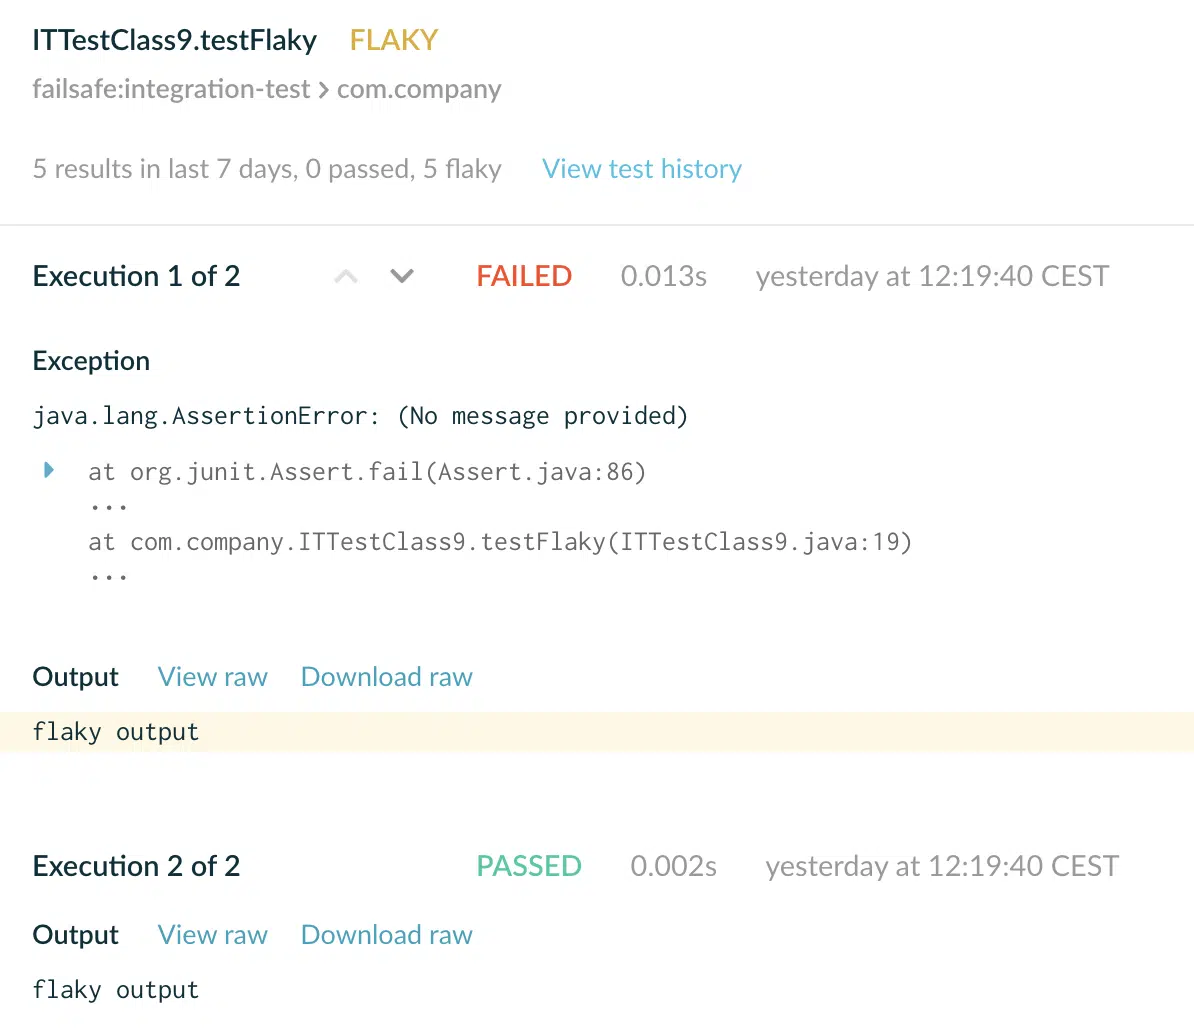Image resolution: width=1194 pixels, height=1032 pixels.
Task: Open failsafe:integration-test breadcrumb
Action: pyautogui.click(x=171, y=89)
